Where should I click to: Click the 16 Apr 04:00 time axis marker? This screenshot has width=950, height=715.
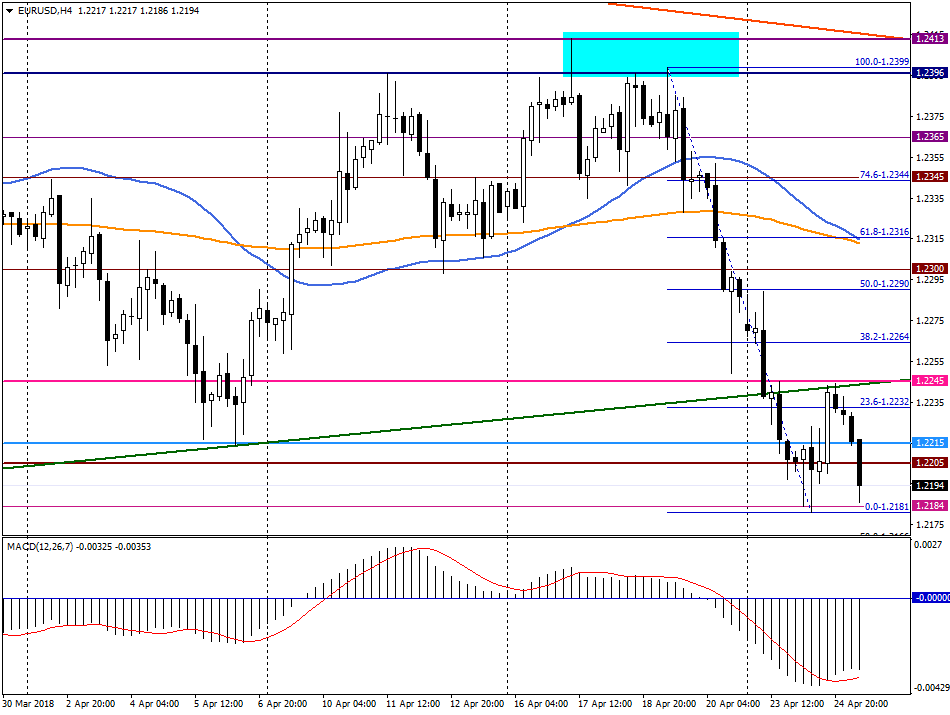coord(541,703)
